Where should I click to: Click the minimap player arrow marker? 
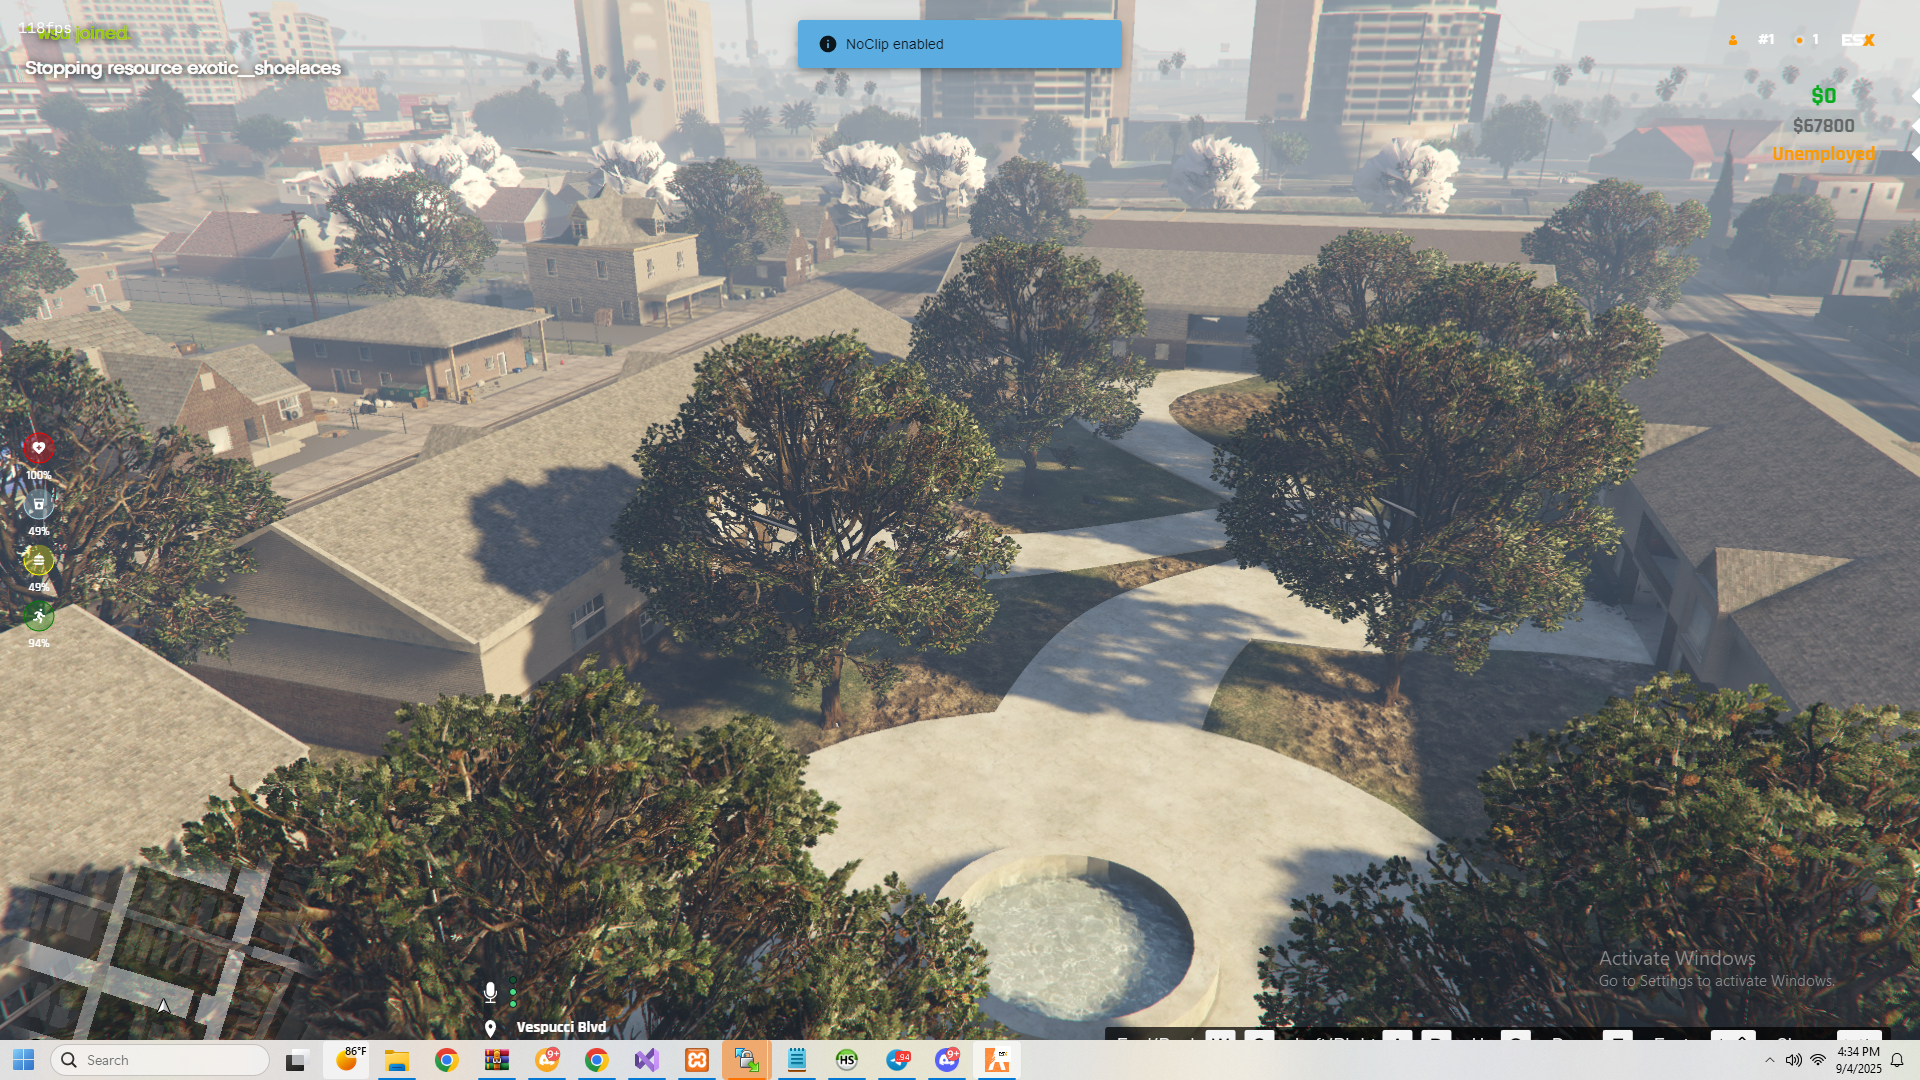(x=164, y=1006)
